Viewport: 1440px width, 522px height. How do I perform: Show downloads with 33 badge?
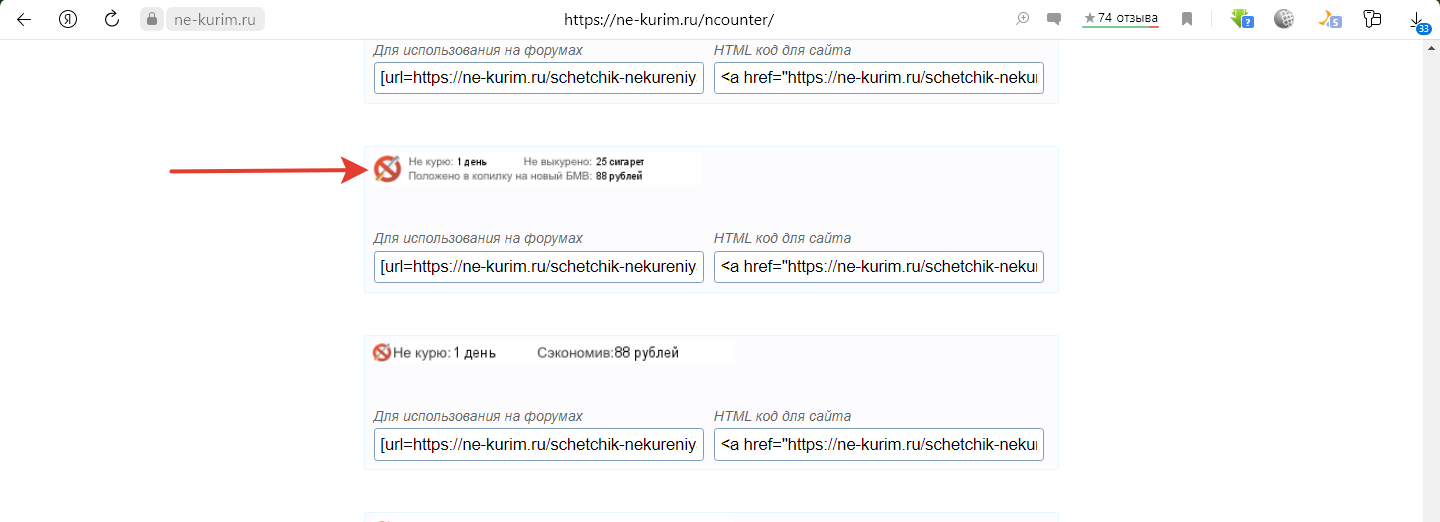tap(1417, 20)
